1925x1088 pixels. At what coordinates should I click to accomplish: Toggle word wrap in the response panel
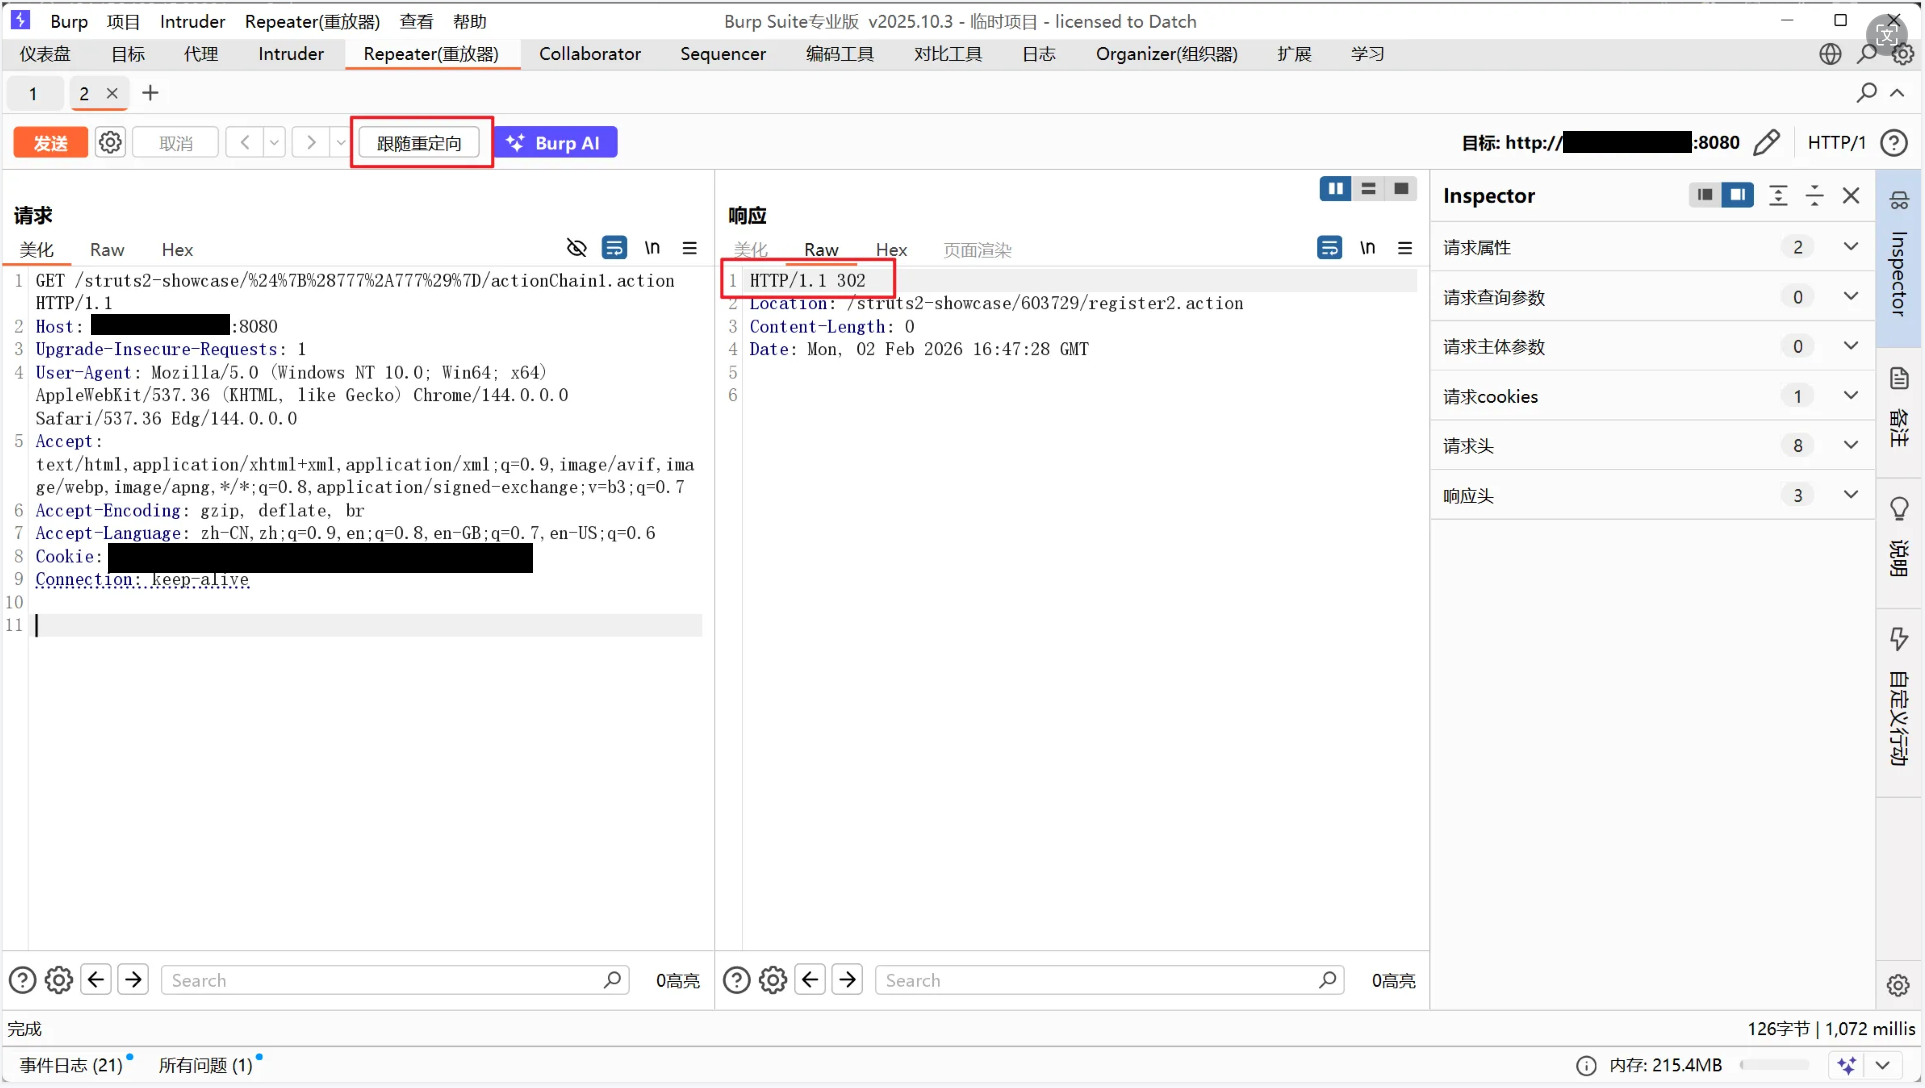click(x=1329, y=248)
